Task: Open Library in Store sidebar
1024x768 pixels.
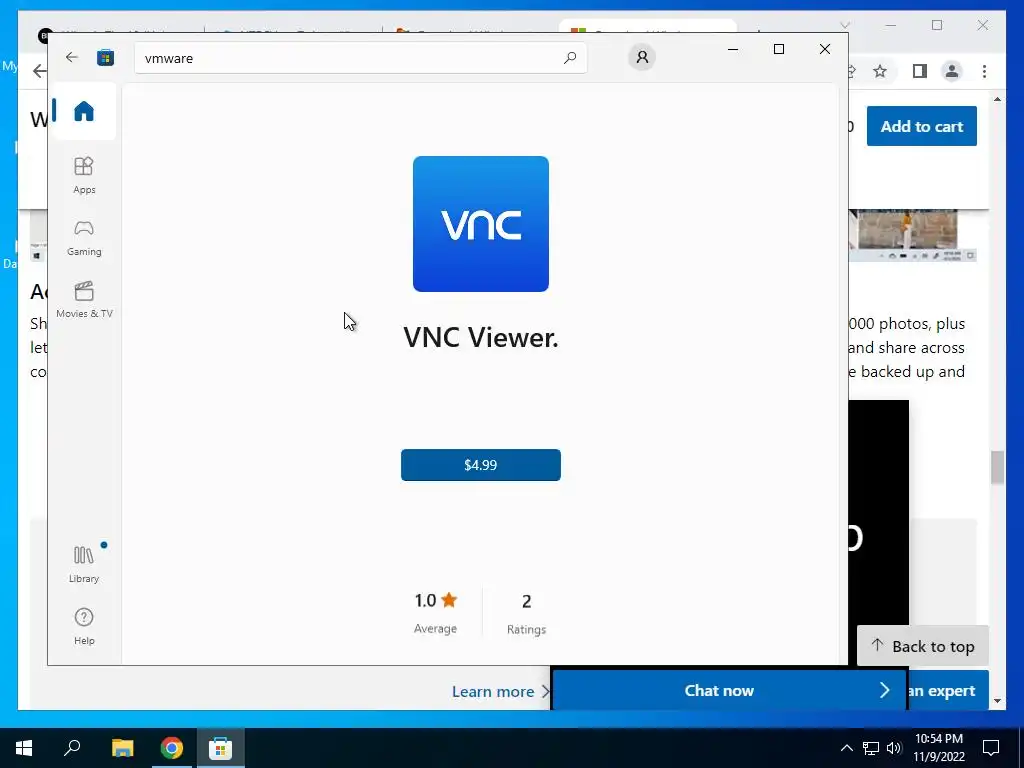Action: (84, 564)
